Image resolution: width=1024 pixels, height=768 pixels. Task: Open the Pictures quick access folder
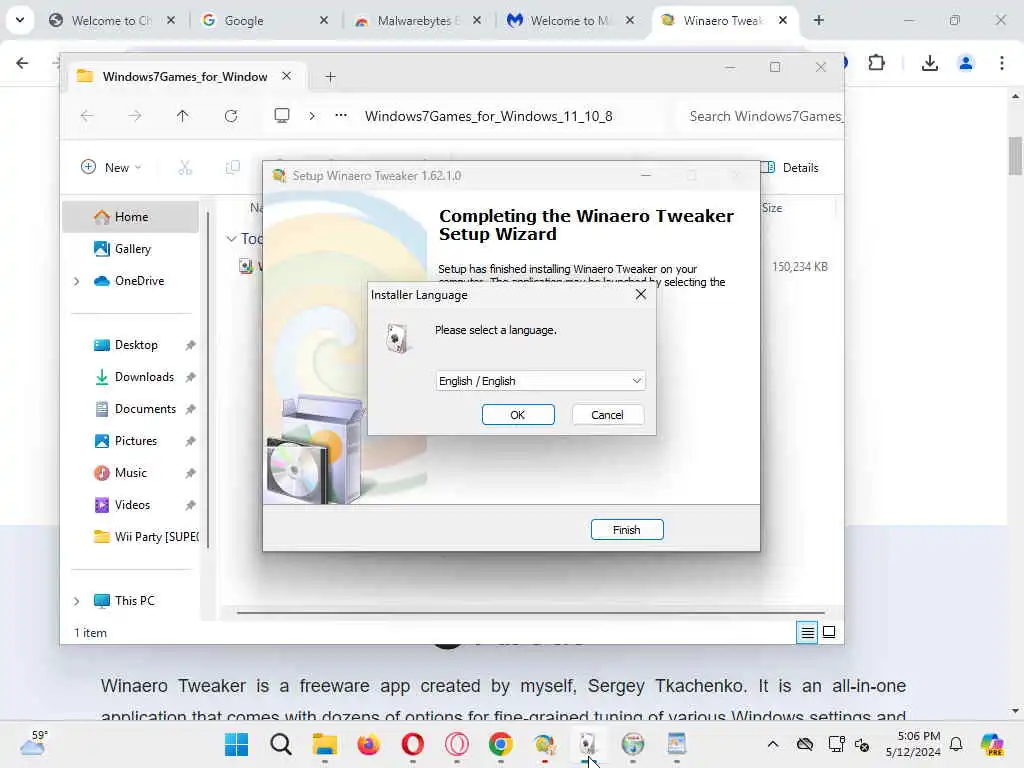[x=136, y=441]
